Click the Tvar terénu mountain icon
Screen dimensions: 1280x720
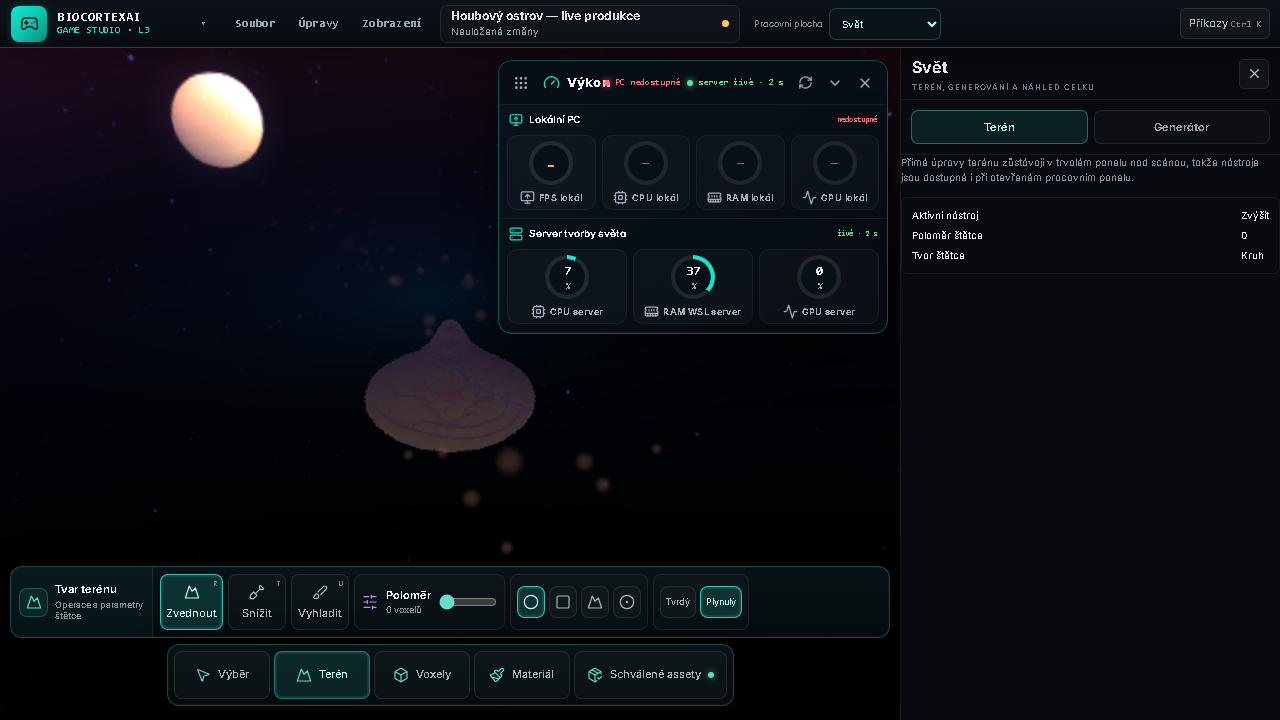[x=34, y=602]
